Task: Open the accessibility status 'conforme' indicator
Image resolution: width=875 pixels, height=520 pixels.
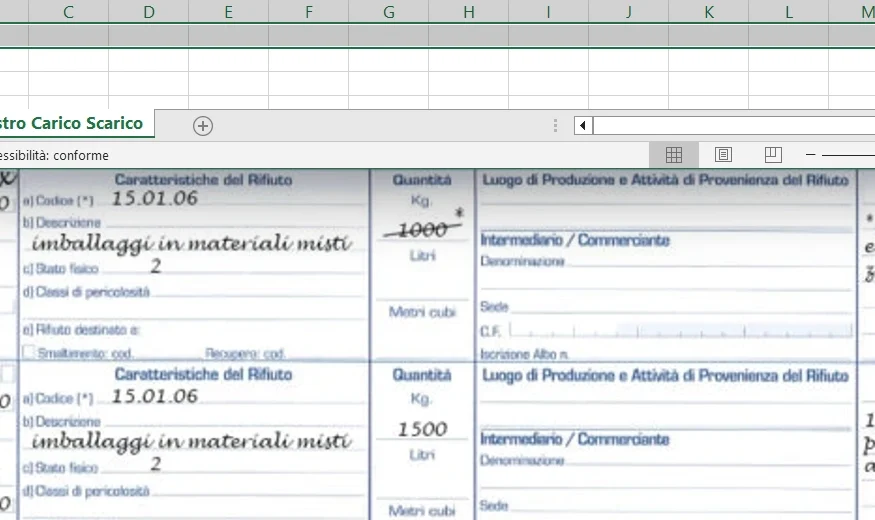Action: click(54, 155)
